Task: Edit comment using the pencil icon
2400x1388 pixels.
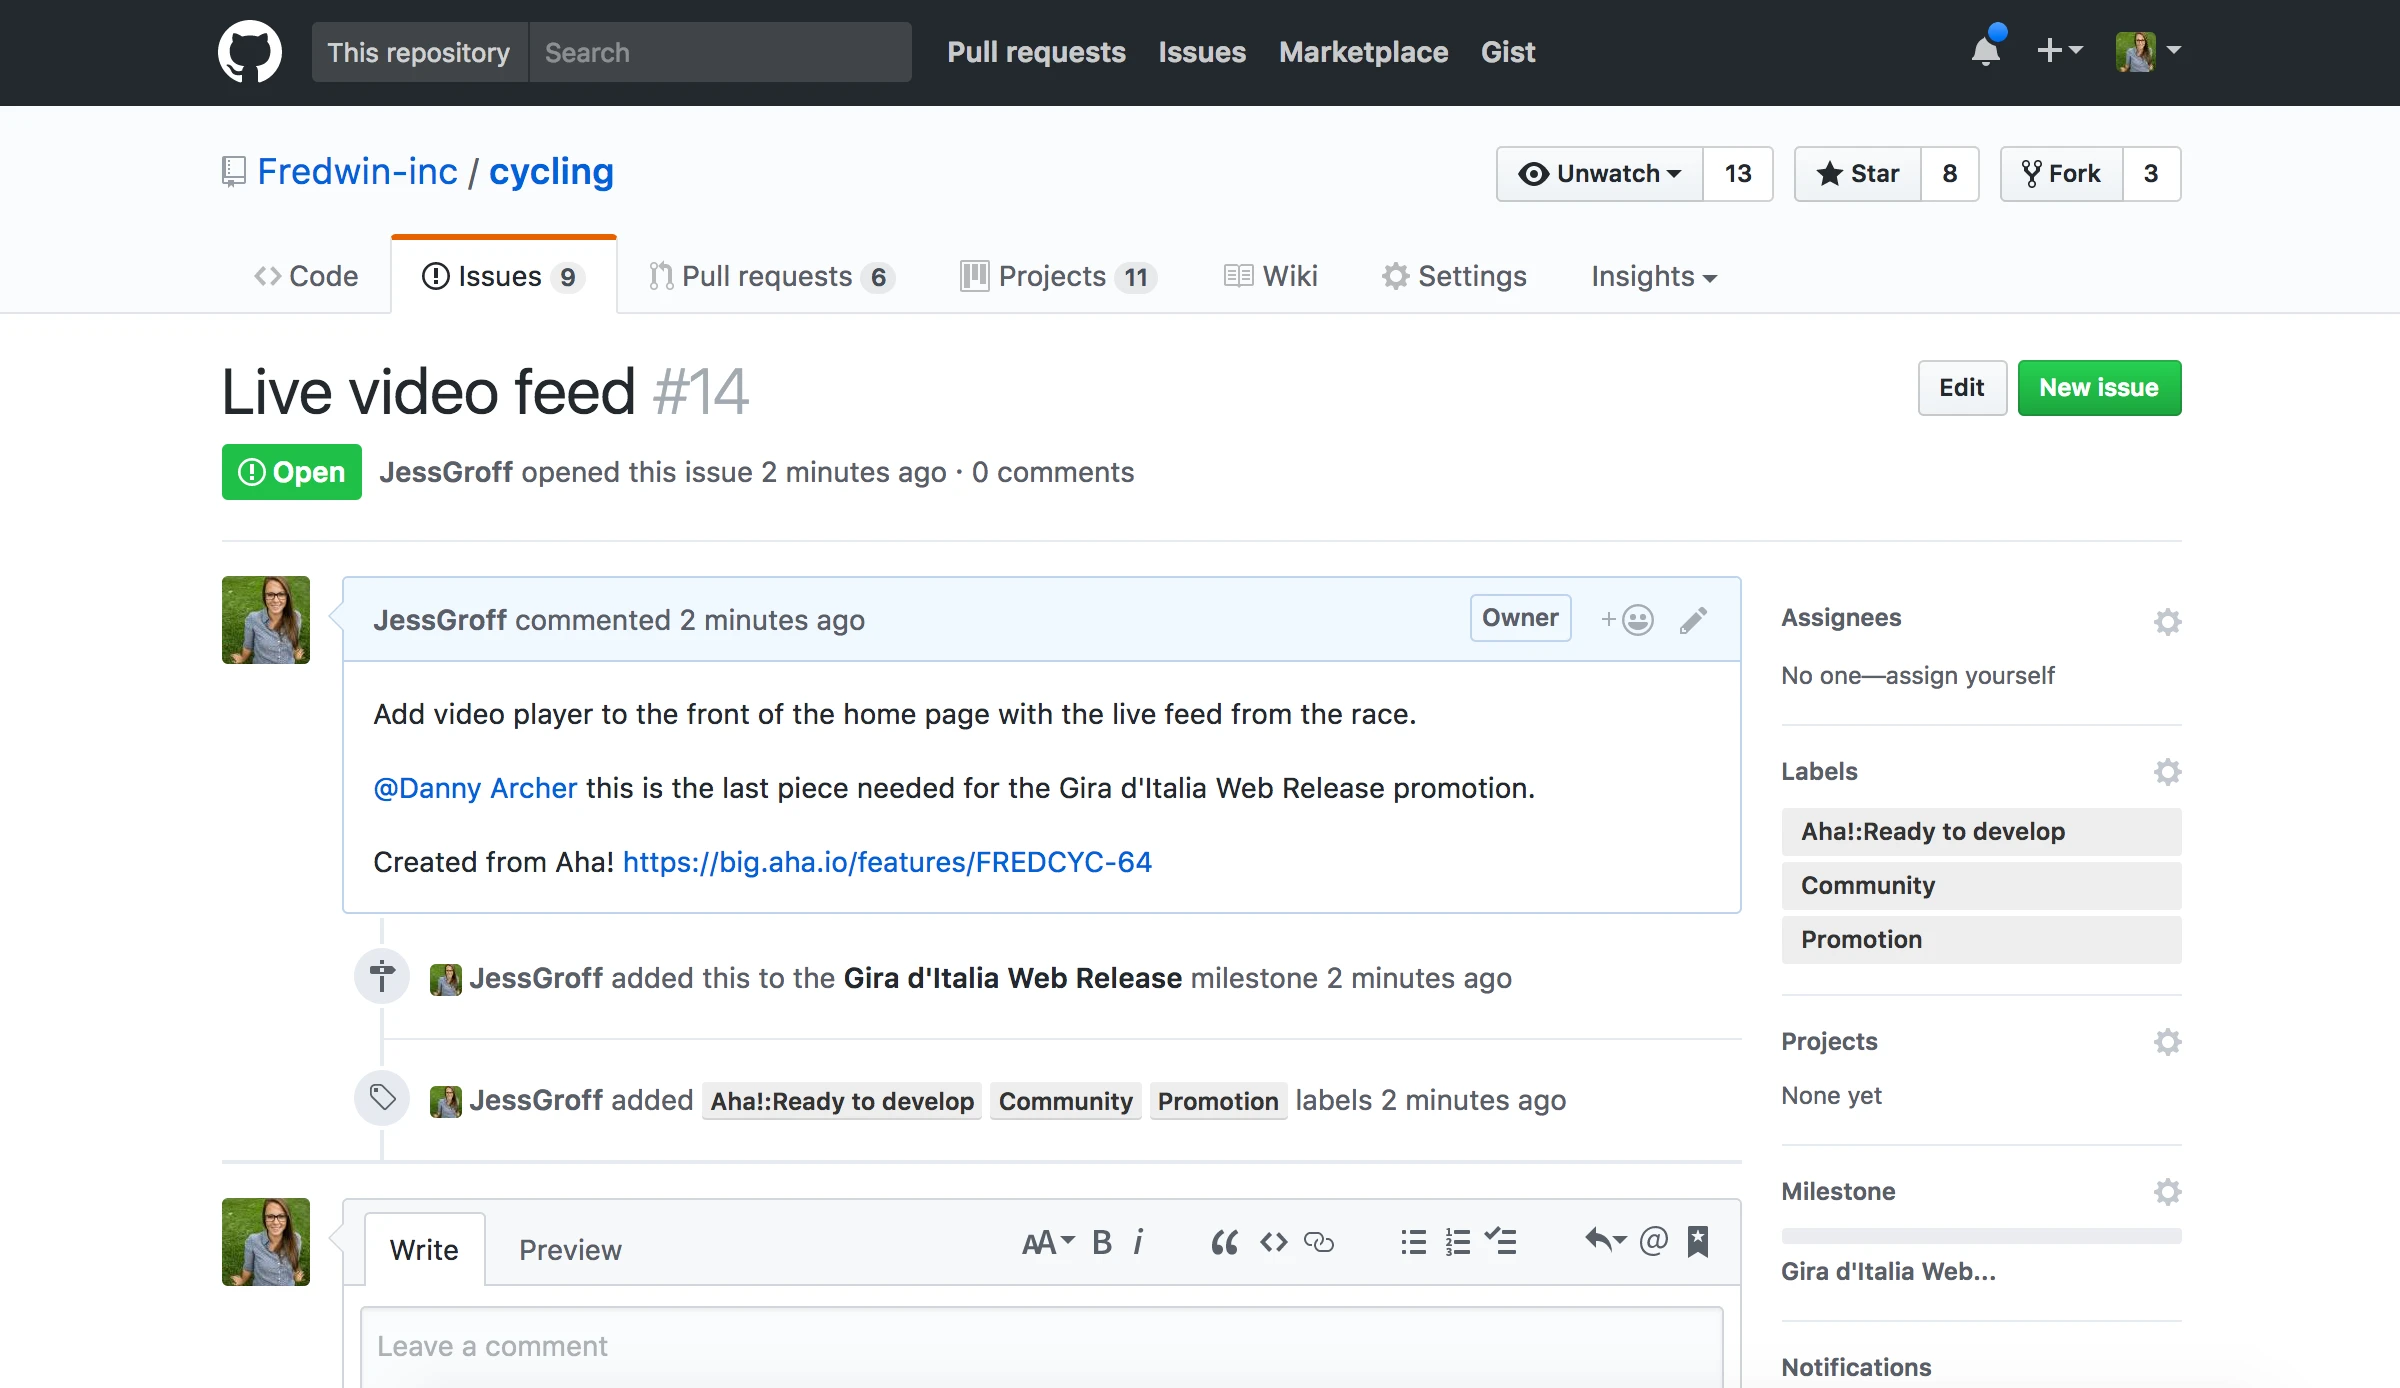Action: coord(1693,620)
